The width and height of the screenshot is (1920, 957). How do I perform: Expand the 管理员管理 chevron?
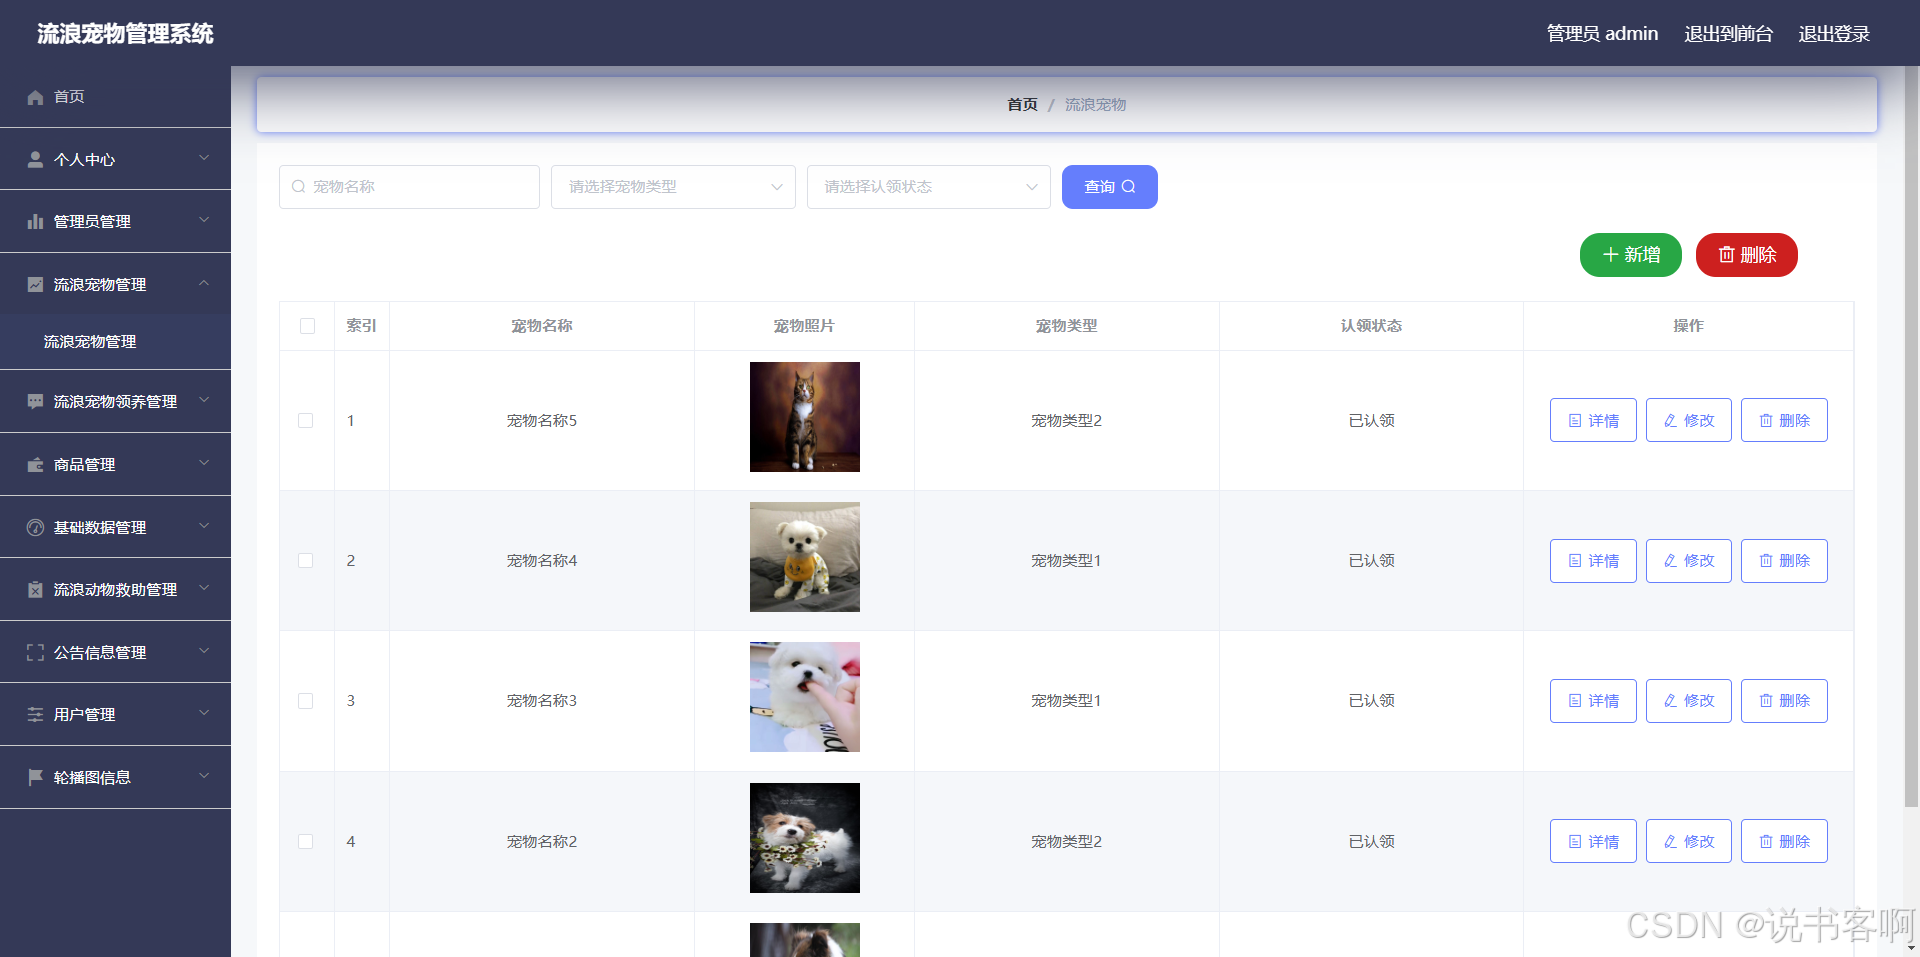point(204,220)
